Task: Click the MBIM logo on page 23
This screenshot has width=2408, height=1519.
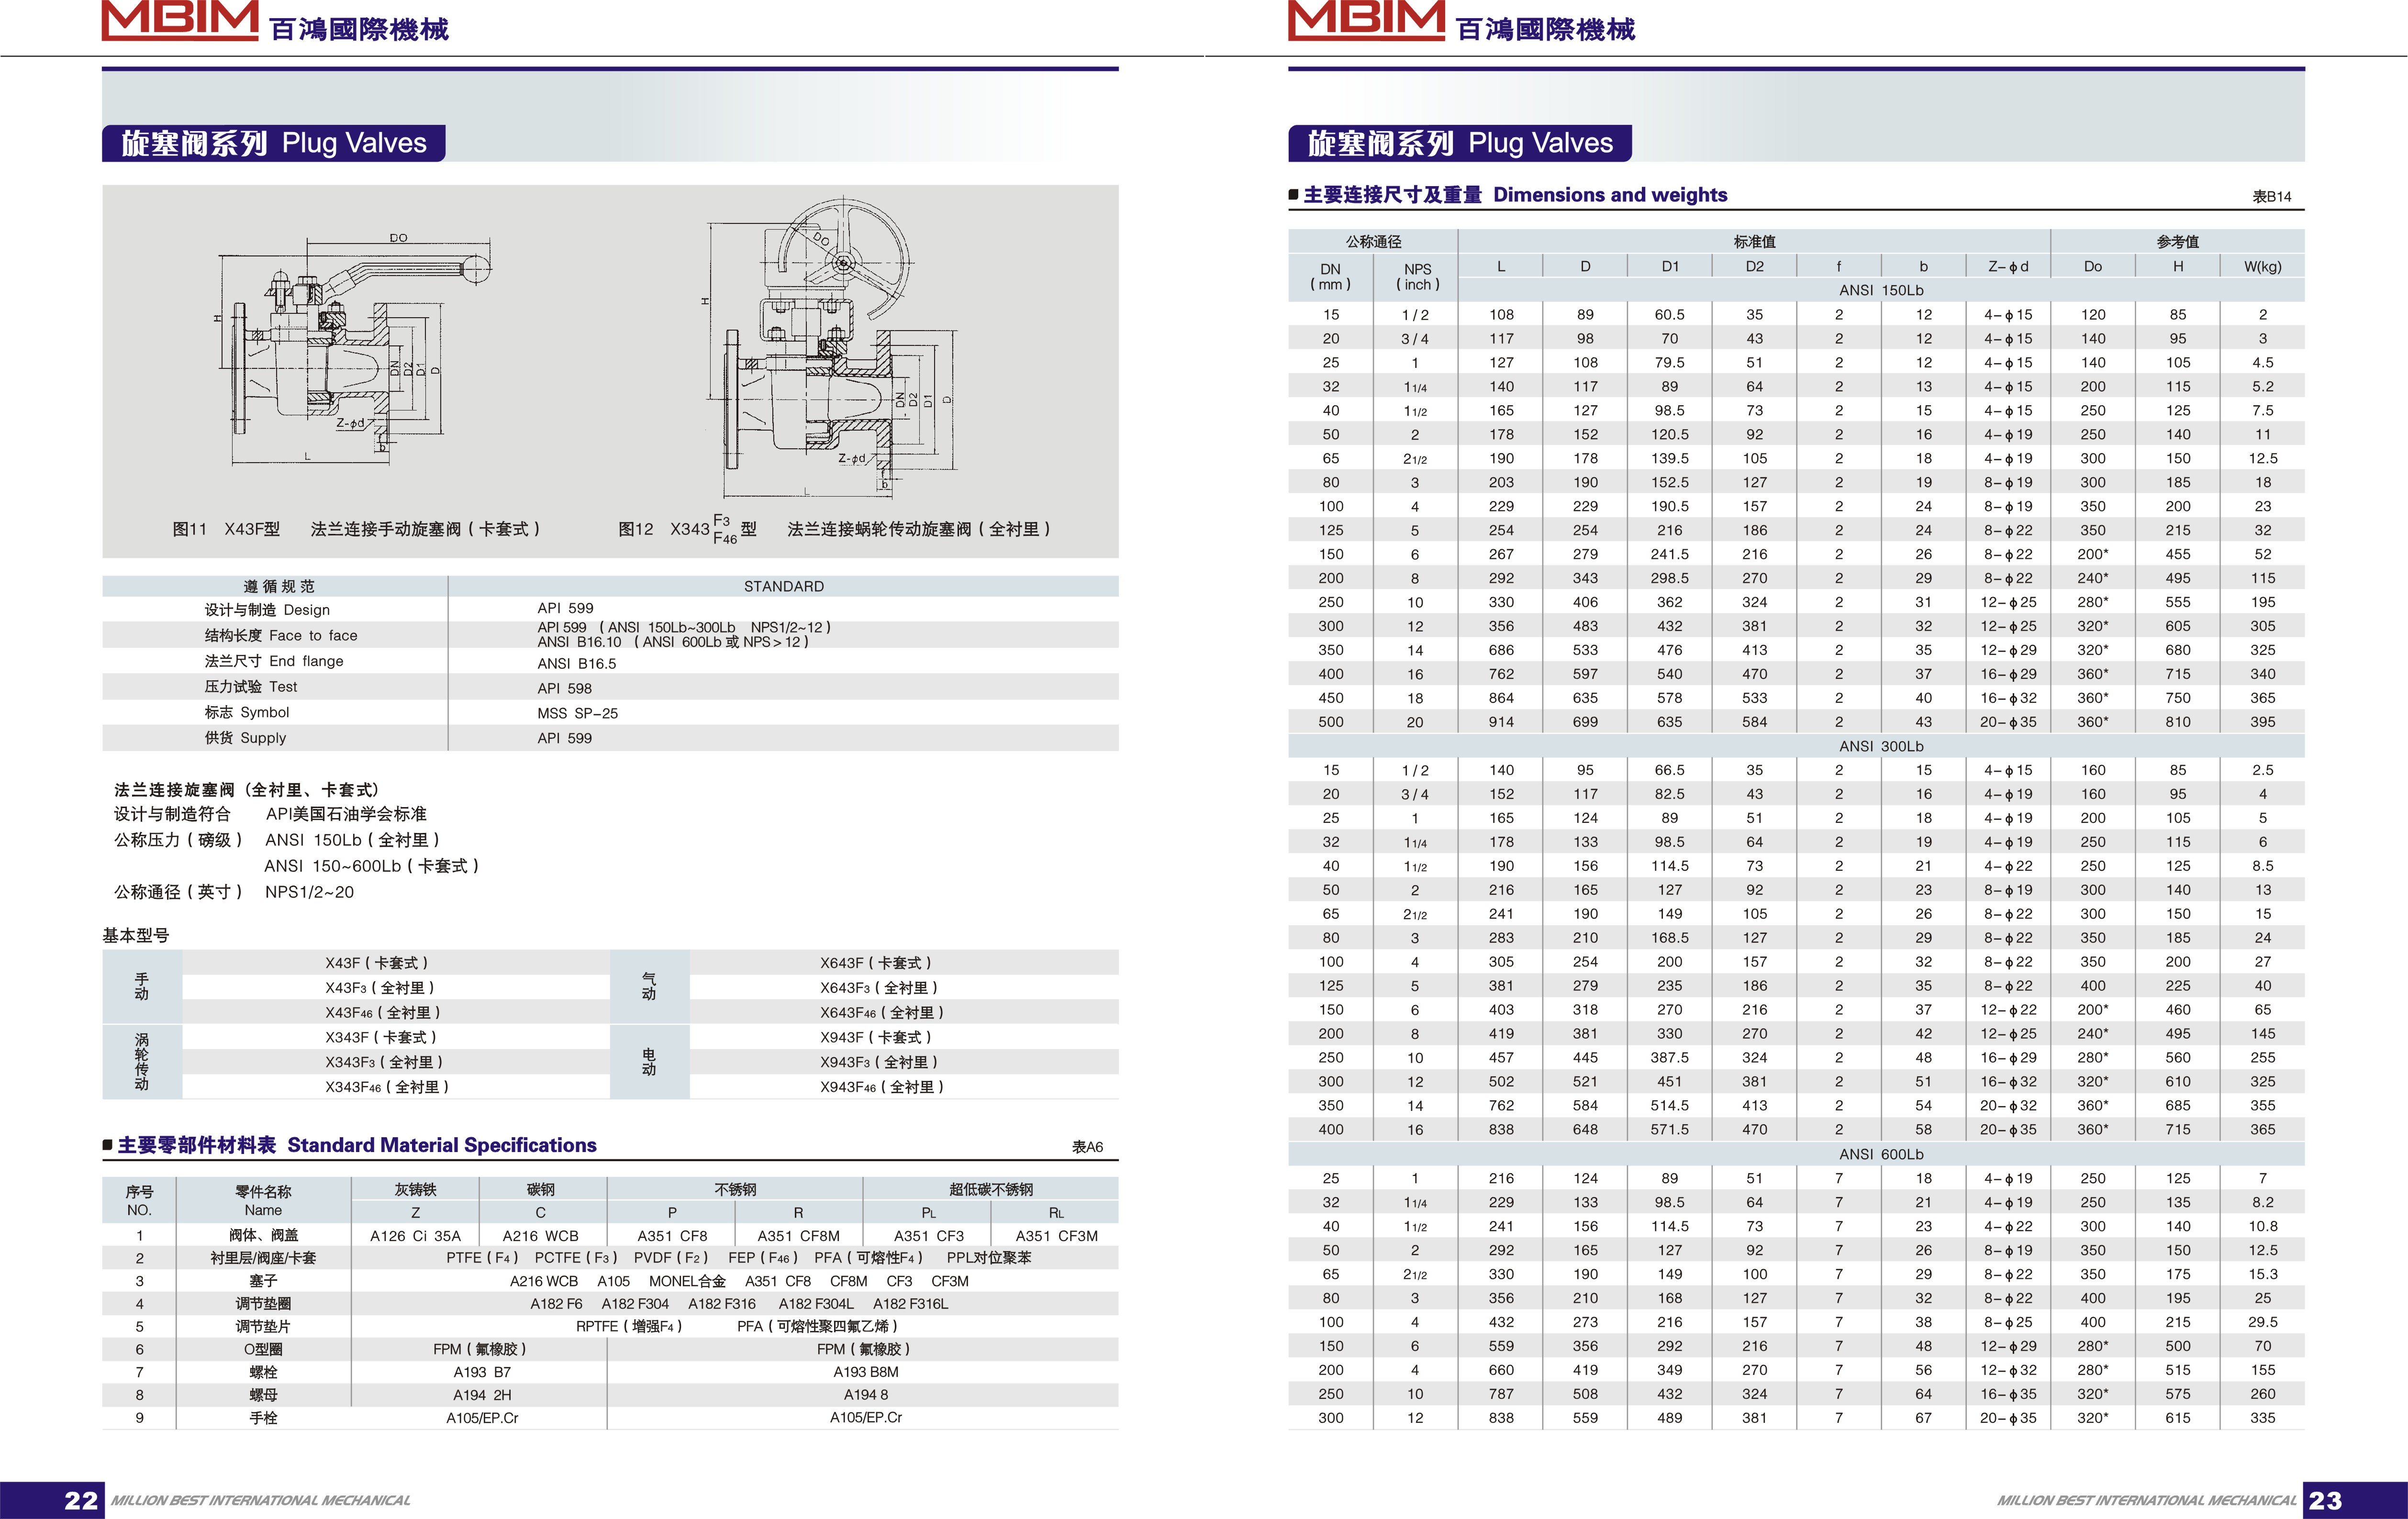Action: (x=1366, y=20)
